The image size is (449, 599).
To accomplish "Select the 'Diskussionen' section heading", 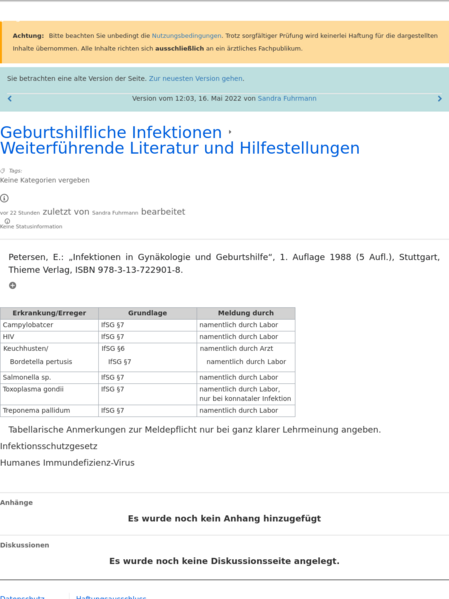I will click(x=24, y=545).
